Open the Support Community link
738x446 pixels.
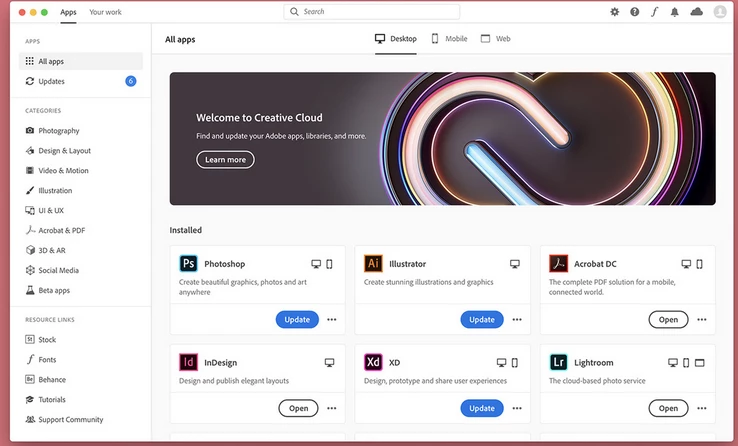tap(64, 420)
